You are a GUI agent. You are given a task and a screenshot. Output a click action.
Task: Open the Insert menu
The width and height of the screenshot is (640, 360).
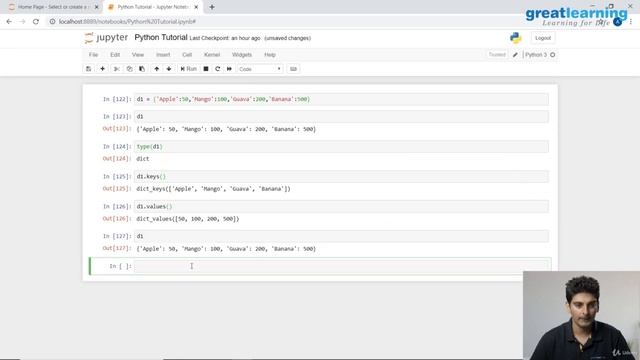click(163, 55)
